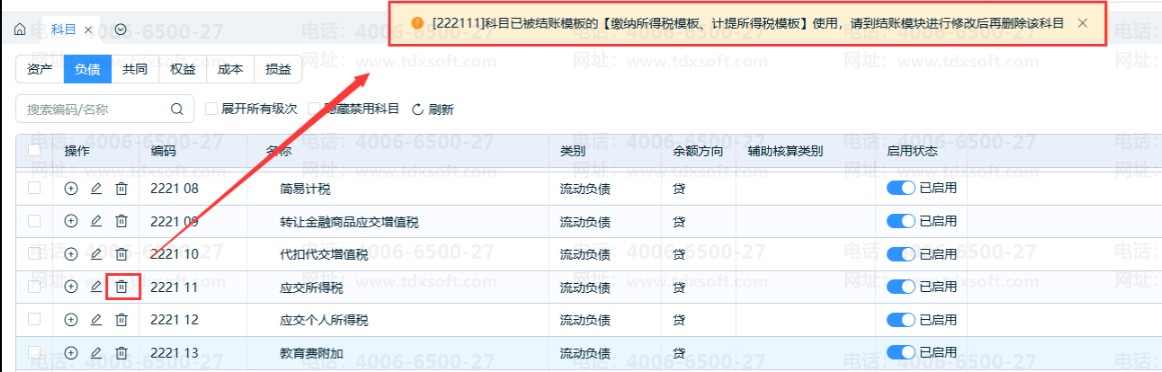Open the home icon tab
Image resolution: width=1162 pixels, height=372 pixels.
click(20, 30)
